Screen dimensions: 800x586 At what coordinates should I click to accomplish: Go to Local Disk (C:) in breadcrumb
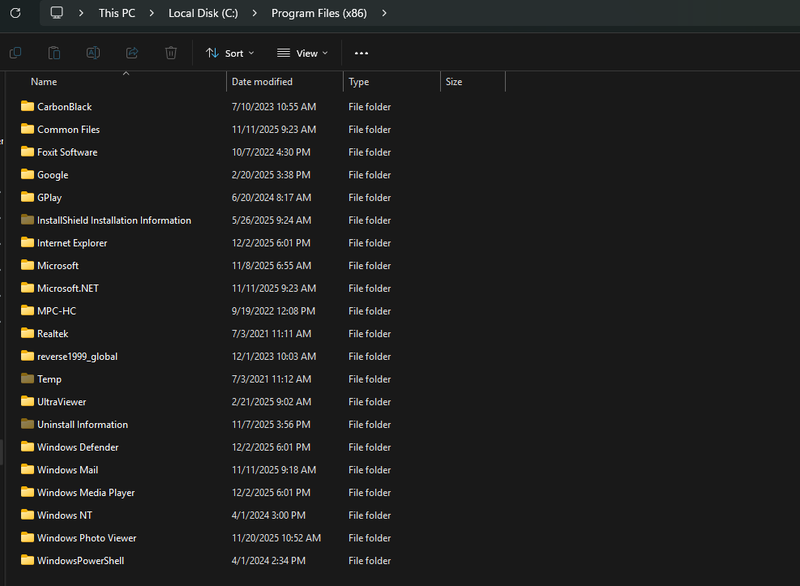(203, 13)
